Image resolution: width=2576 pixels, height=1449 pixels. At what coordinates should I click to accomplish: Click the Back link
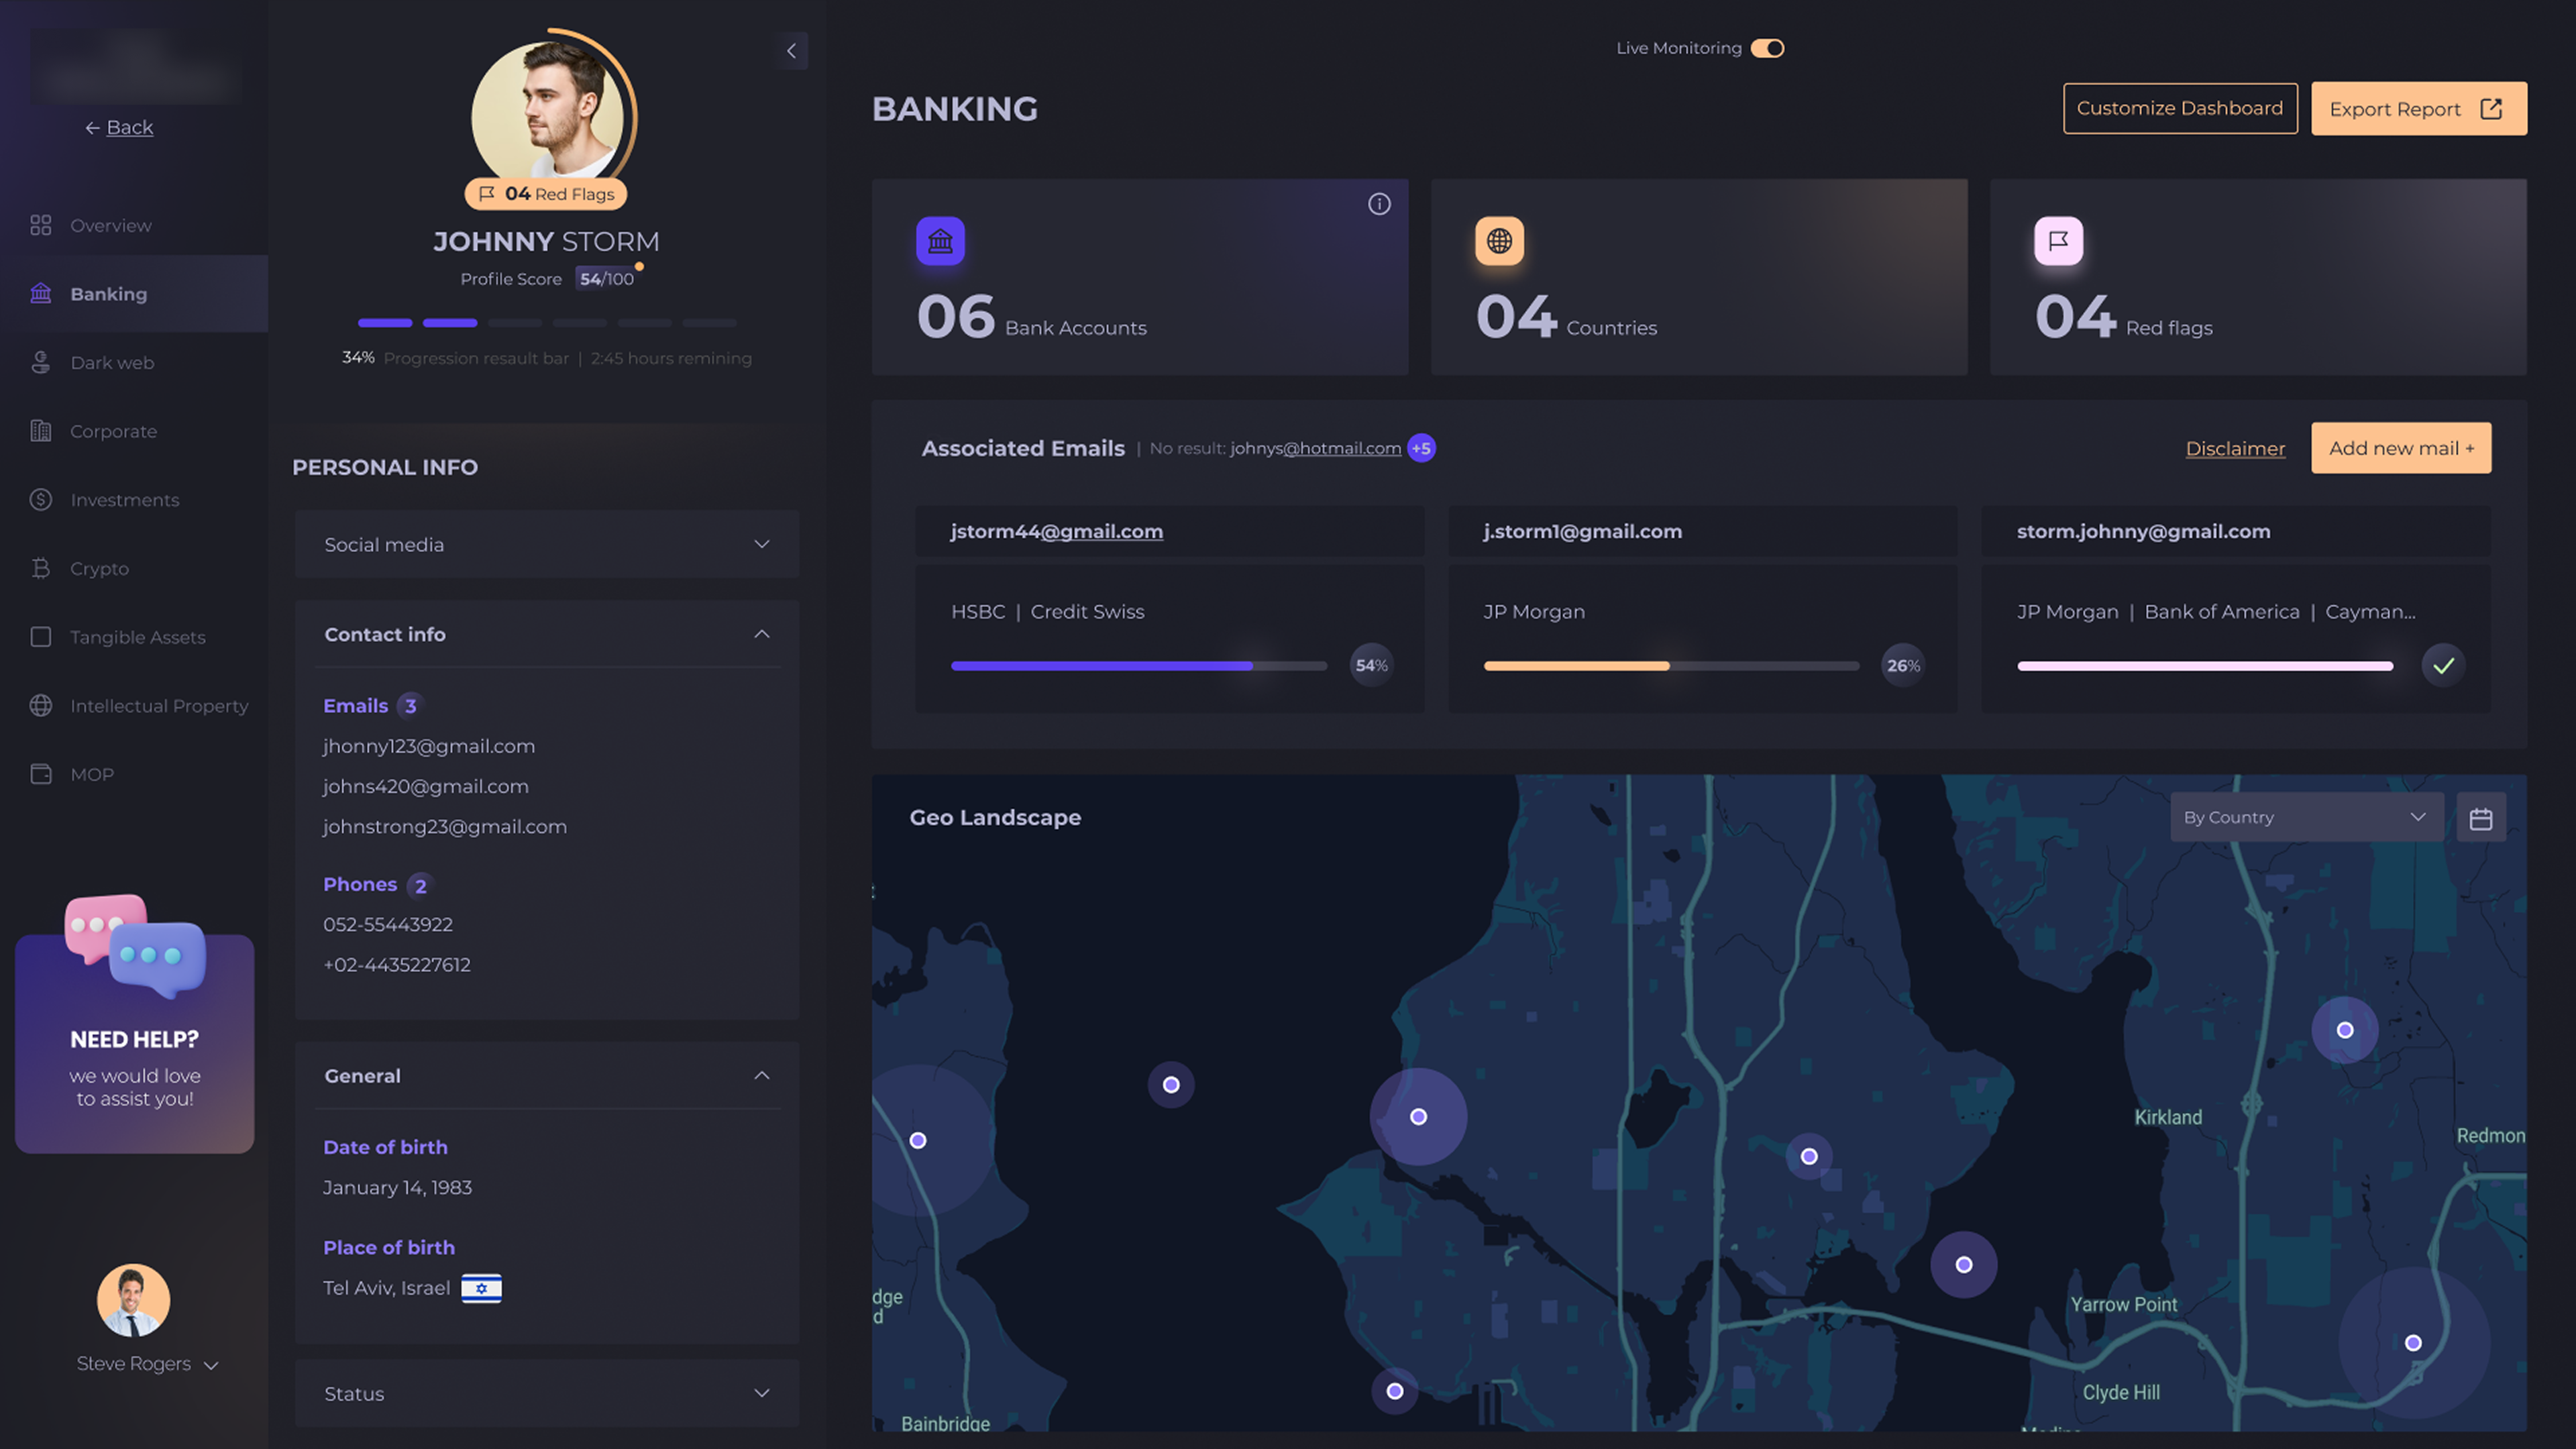coord(119,127)
